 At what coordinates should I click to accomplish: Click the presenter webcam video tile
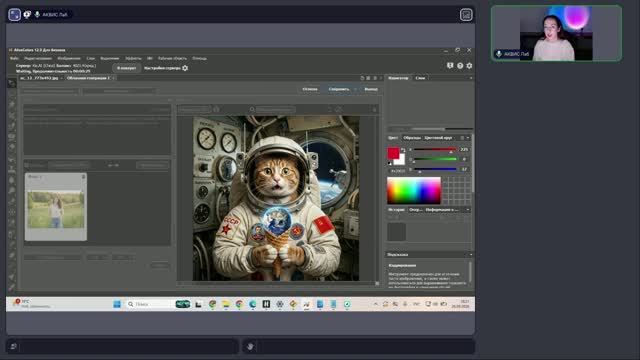click(x=556, y=33)
